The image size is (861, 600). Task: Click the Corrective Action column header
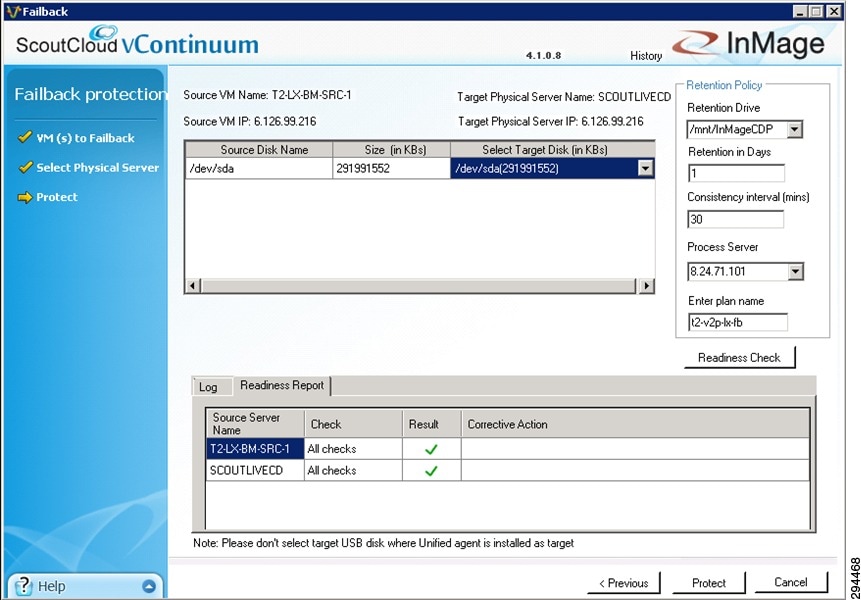coord(635,423)
